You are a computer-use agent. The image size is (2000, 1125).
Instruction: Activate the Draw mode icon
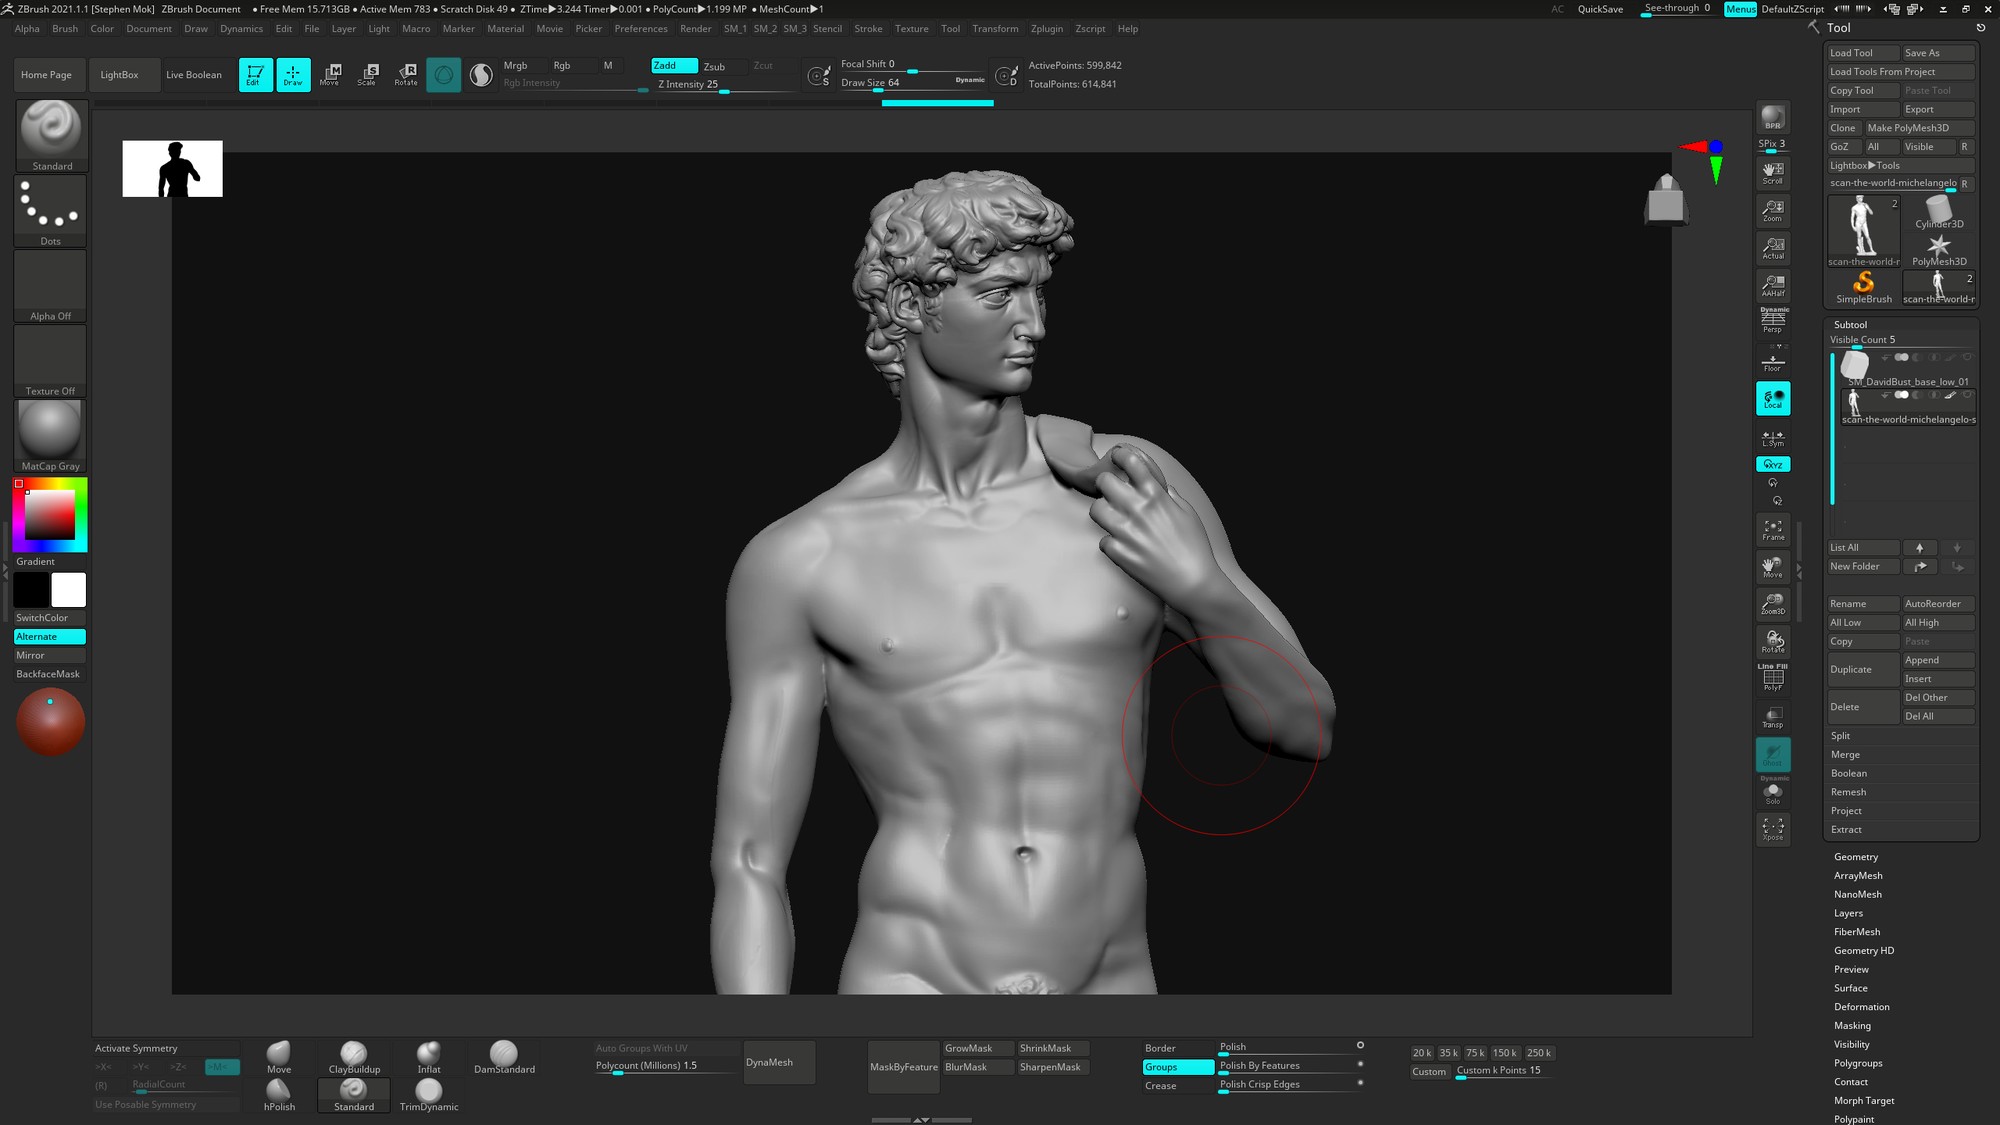coord(293,75)
